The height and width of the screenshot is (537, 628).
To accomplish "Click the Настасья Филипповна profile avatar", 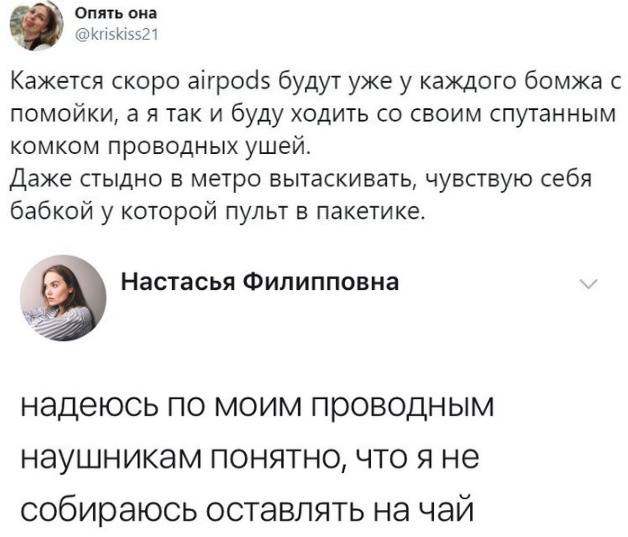I will pos(63,298).
